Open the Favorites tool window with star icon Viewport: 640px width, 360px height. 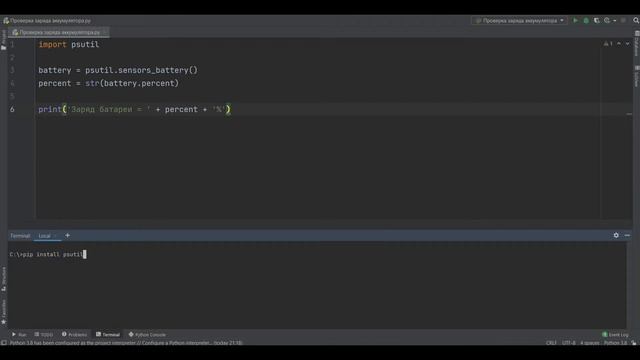tap(4, 312)
